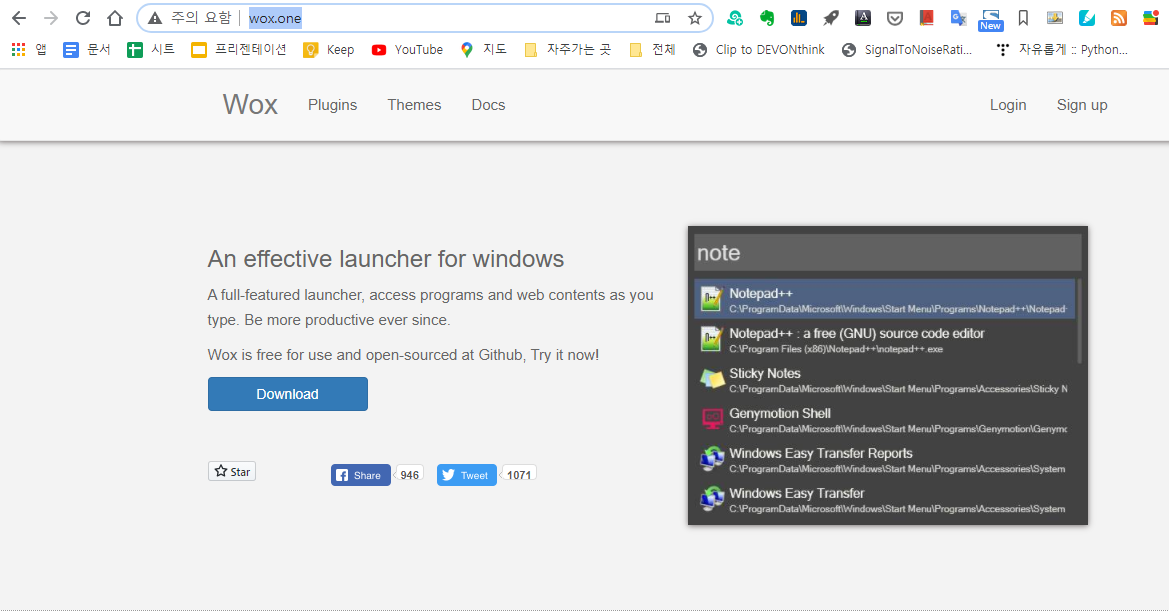Open the 지도 Maps bookmark
The width and height of the screenshot is (1169, 613).
483,49
